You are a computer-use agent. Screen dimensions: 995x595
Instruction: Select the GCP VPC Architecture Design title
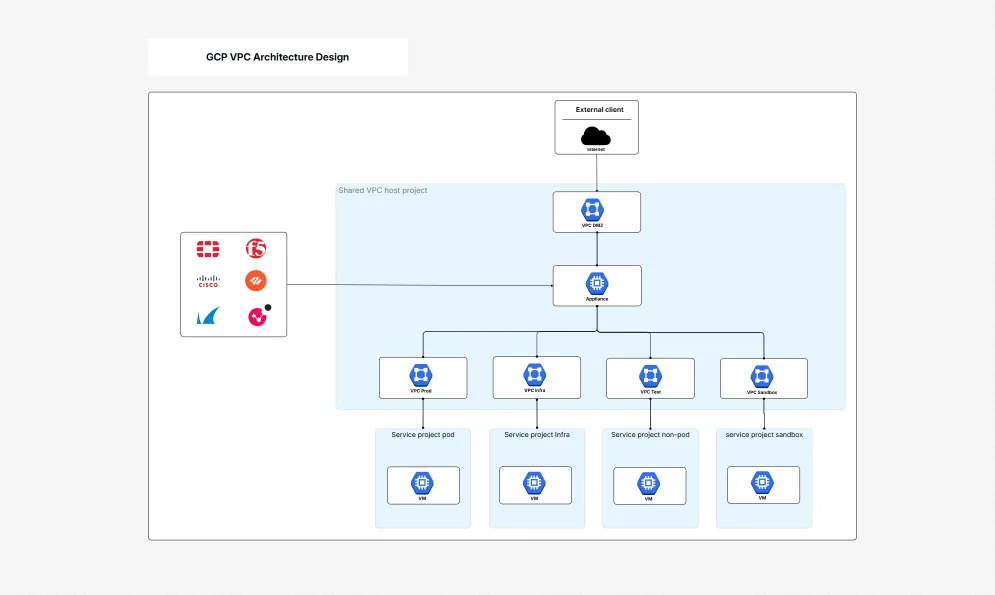[x=277, y=57]
